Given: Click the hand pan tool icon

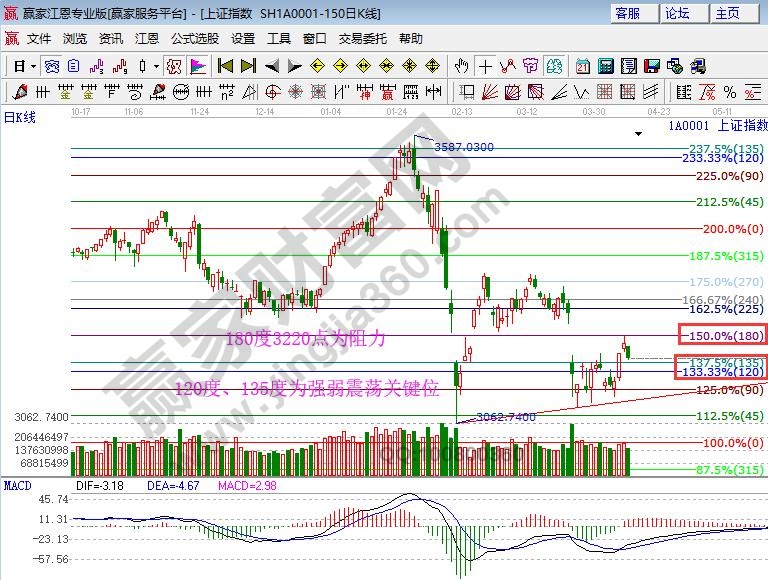Looking at the screenshot, I should tap(461, 66).
